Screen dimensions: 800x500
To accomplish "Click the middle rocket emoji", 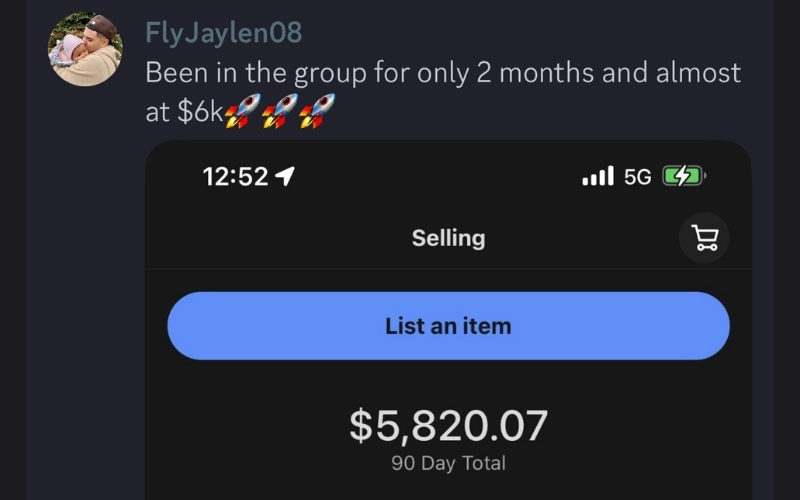I will pyautogui.click(x=277, y=111).
